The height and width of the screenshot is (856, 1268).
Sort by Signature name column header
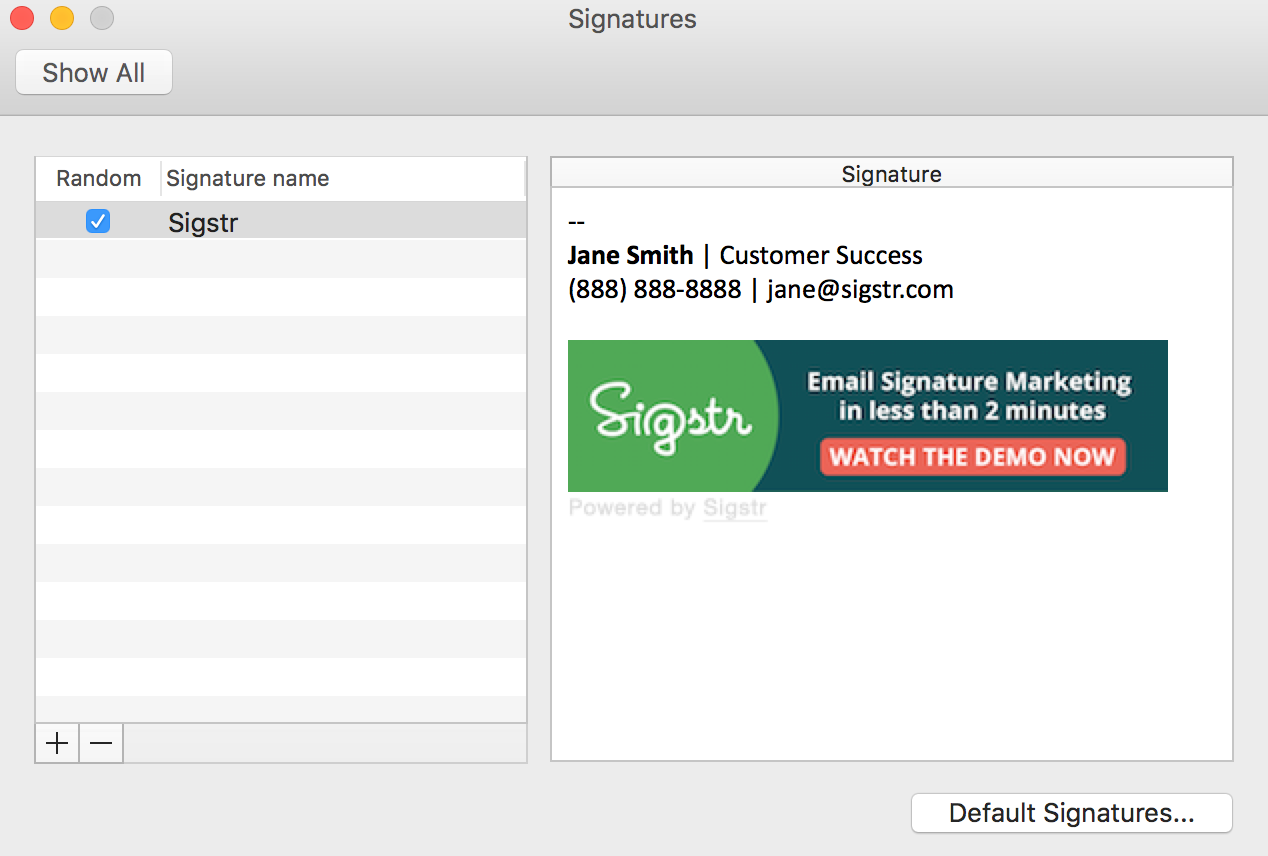point(343,178)
